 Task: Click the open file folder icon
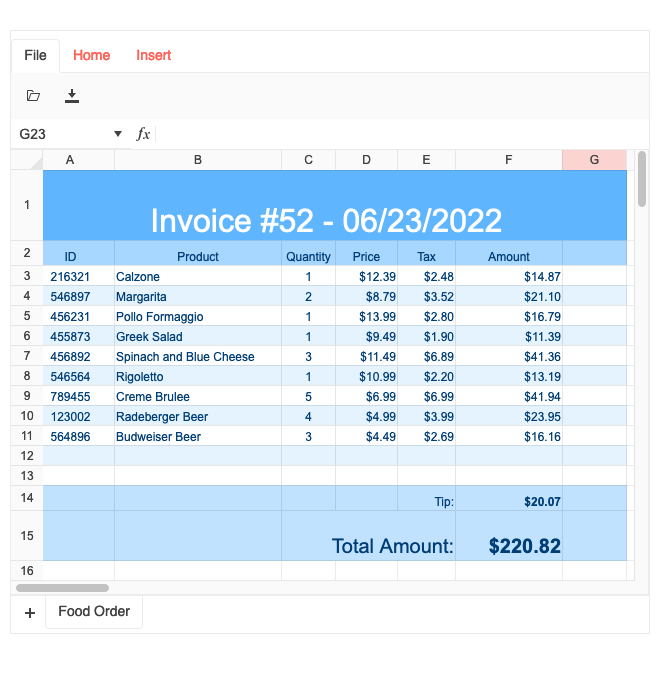[x=33, y=96]
